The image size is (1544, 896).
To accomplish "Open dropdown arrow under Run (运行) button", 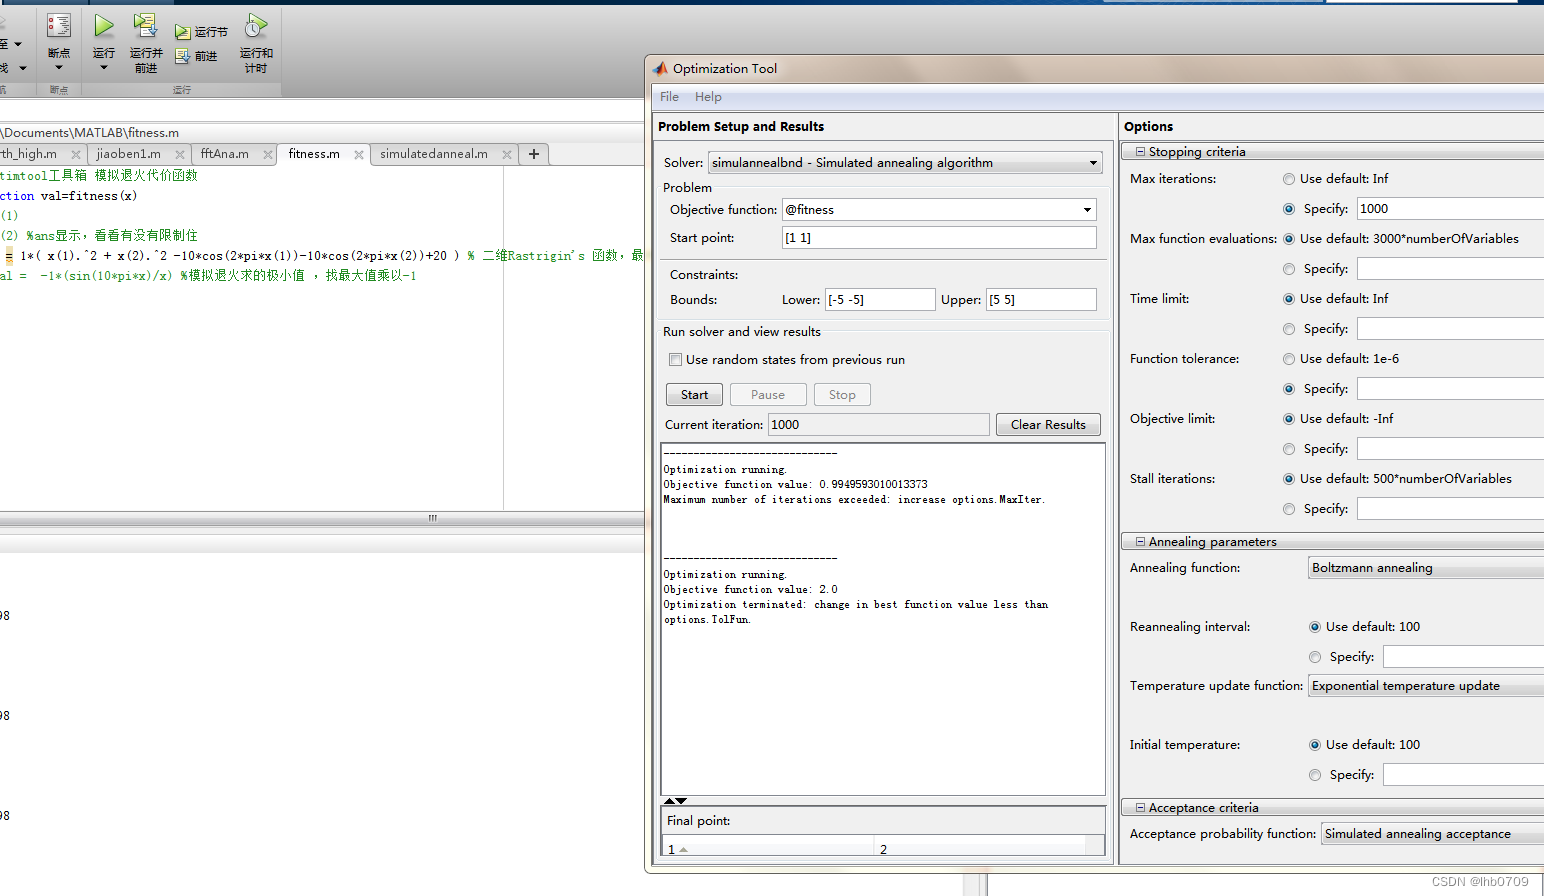I will pyautogui.click(x=104, y=68).
